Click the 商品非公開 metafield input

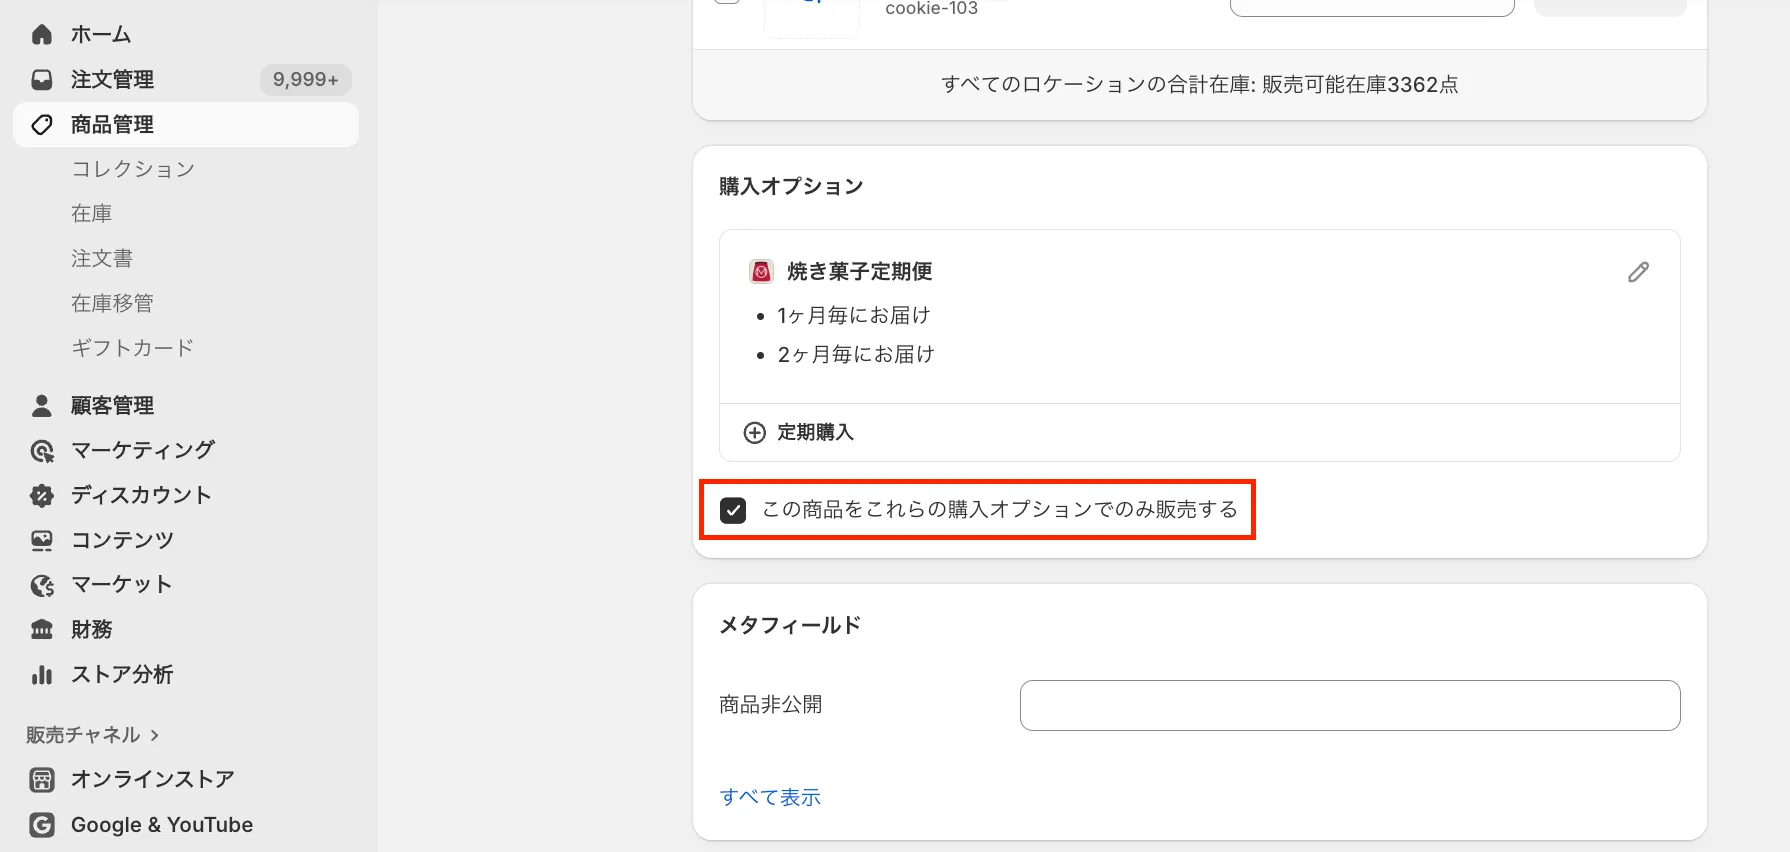coord(1349,706)
